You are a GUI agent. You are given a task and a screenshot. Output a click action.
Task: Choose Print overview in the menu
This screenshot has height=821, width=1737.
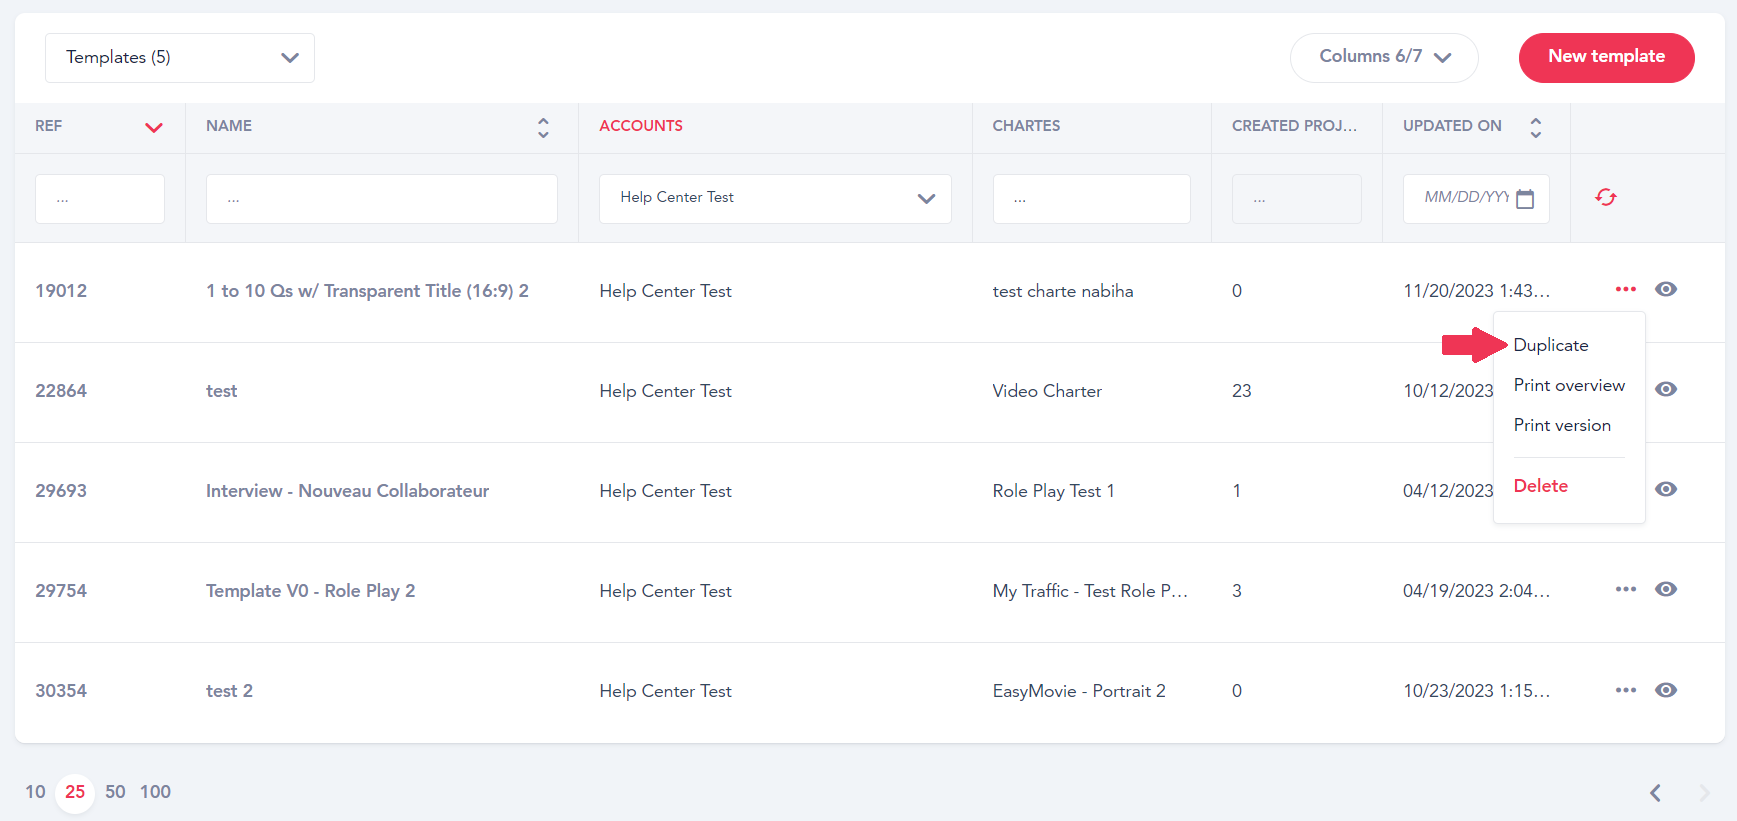coord(1569,385)
